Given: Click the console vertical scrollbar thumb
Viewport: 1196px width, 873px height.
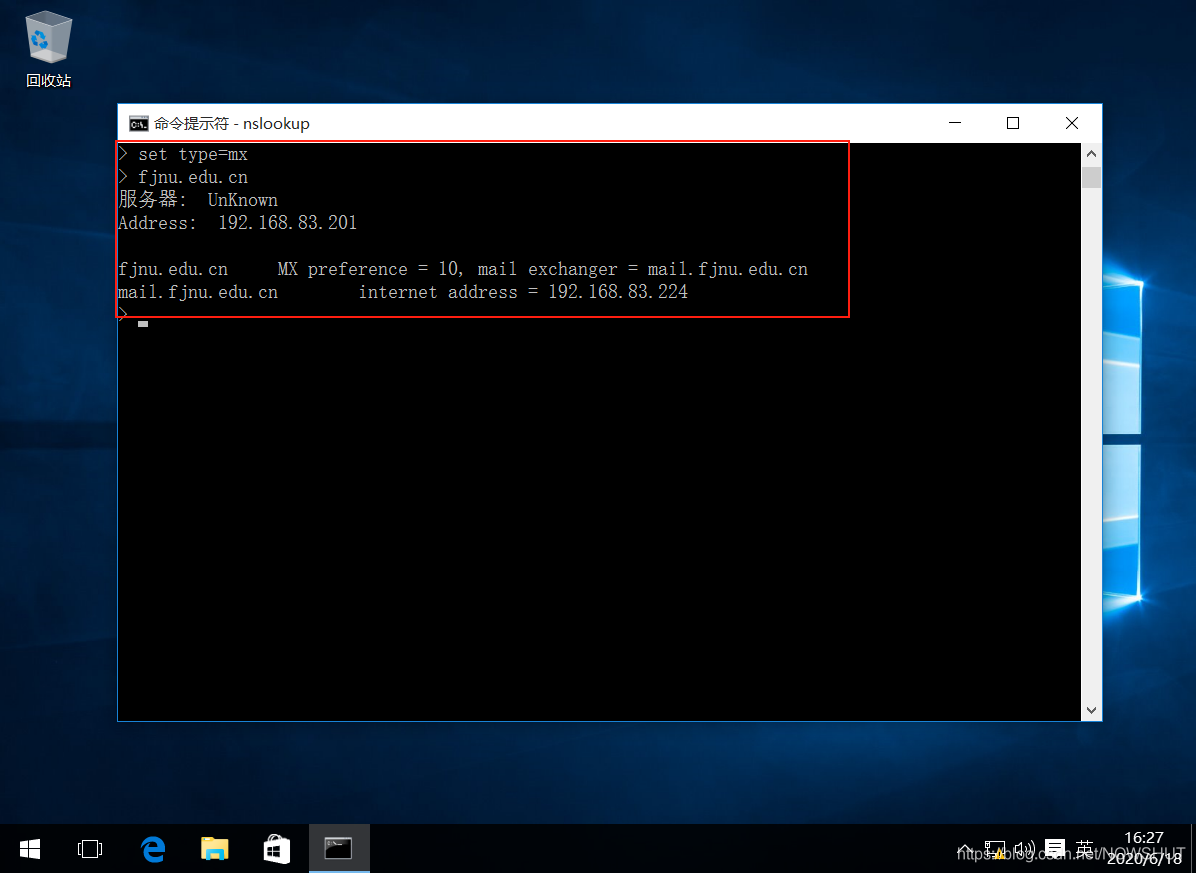Looking at the screenshot, I should click(1091, 178).
